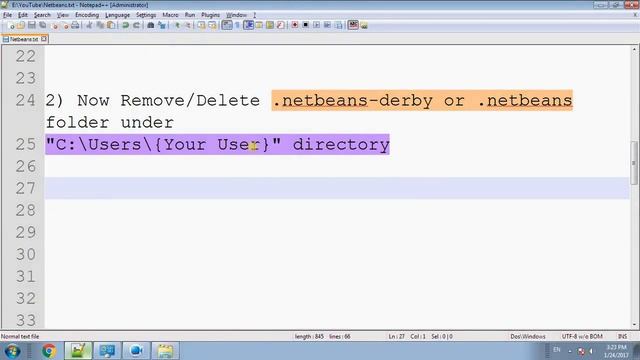The height and width of the screenshot is (360, 640).
Task: Click the Close All toolbar icon
Action: pyautogui.click(x=65, y=25)
